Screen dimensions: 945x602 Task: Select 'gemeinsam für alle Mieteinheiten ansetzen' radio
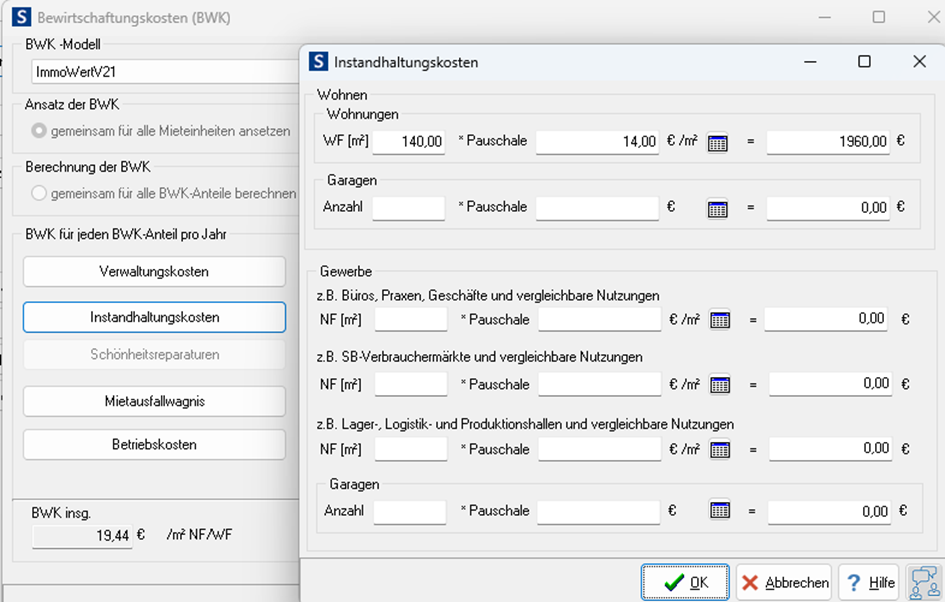(x=39, y=130)
